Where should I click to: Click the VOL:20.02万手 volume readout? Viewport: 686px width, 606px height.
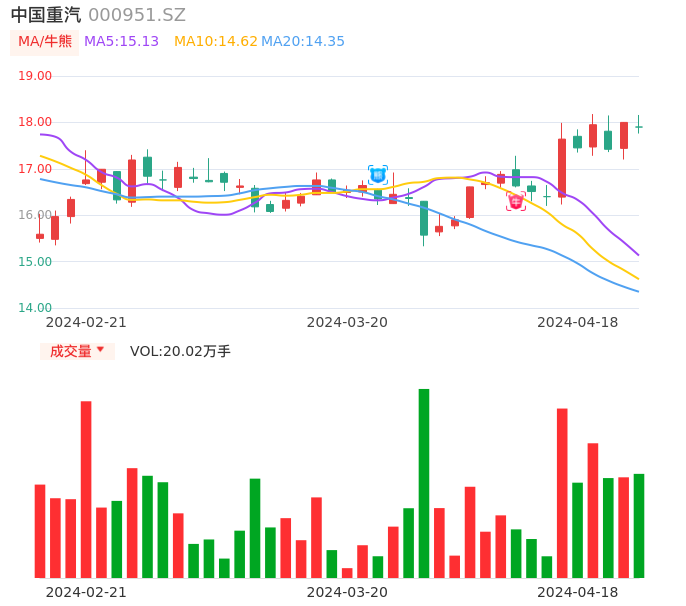pyautogui.click(x=180, y=351)
